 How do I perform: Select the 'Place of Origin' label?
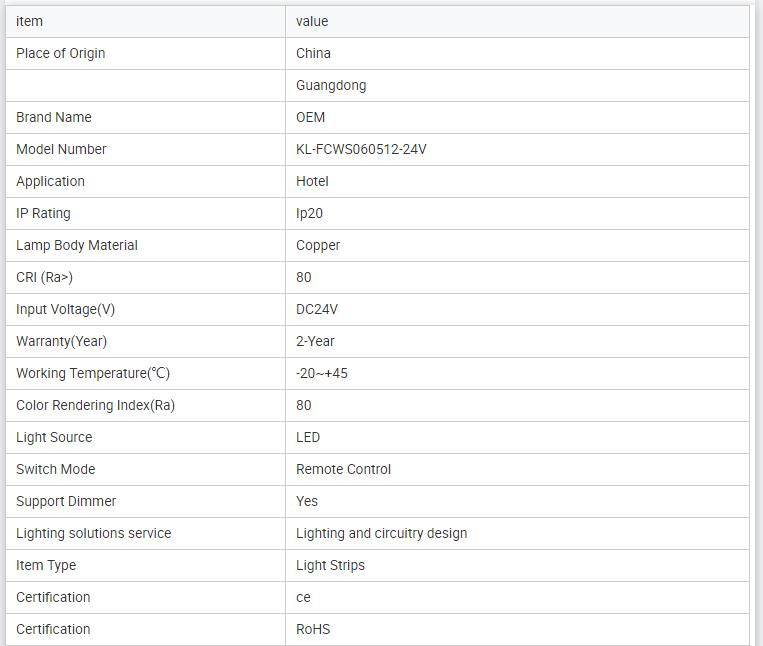[61, 53]
